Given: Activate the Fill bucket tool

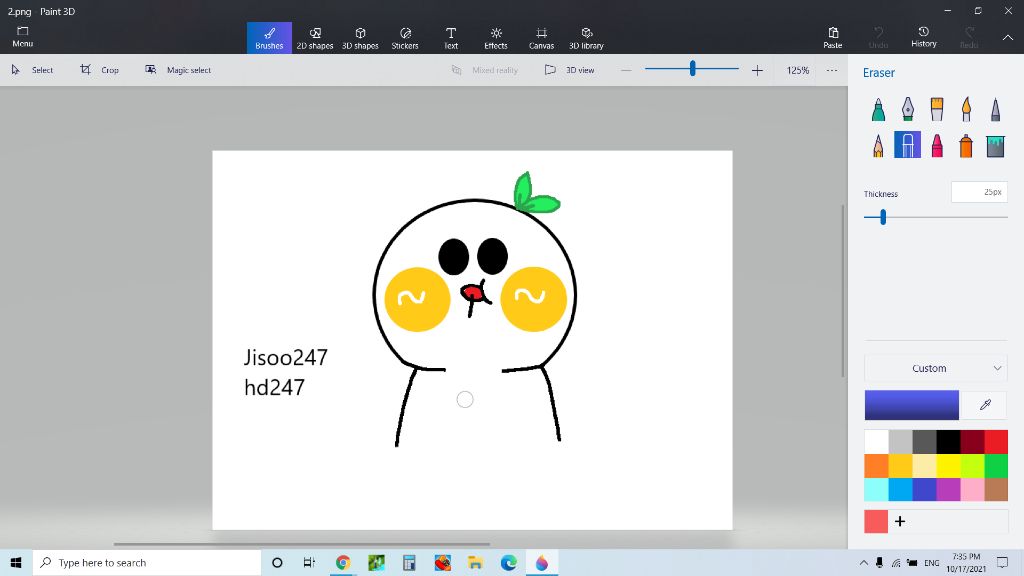Looking at the screenshot, I should [995, 146].
